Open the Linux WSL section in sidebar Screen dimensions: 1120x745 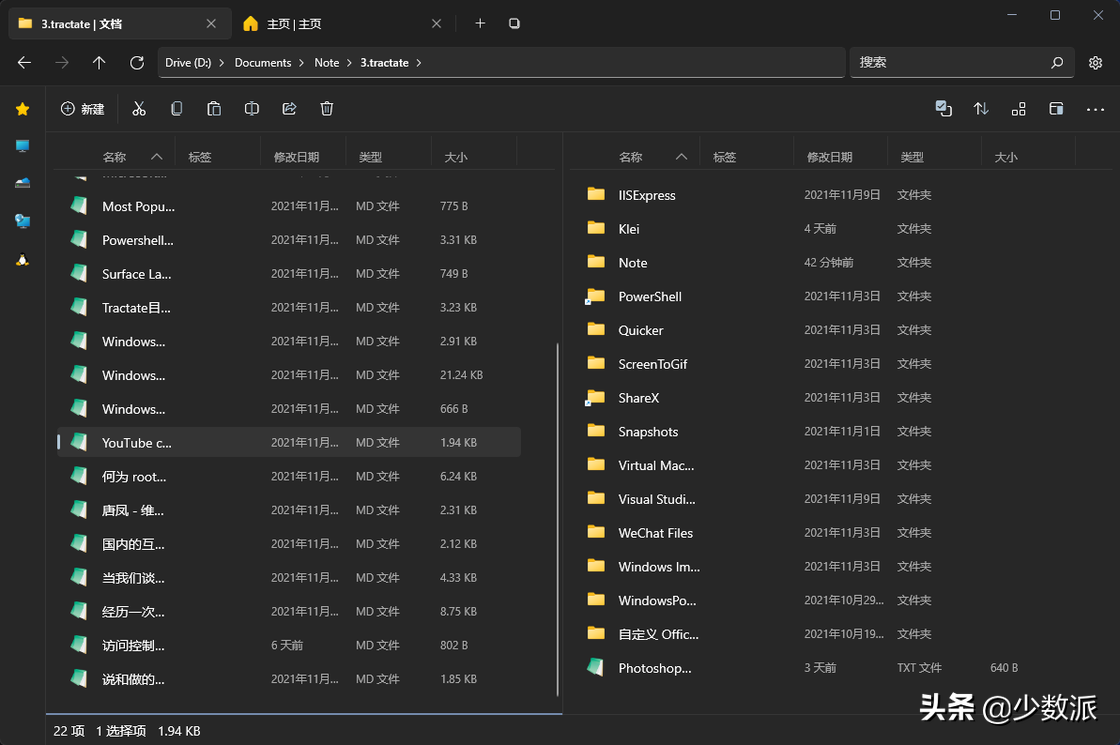pyautogui.click(x=22, y=258)
